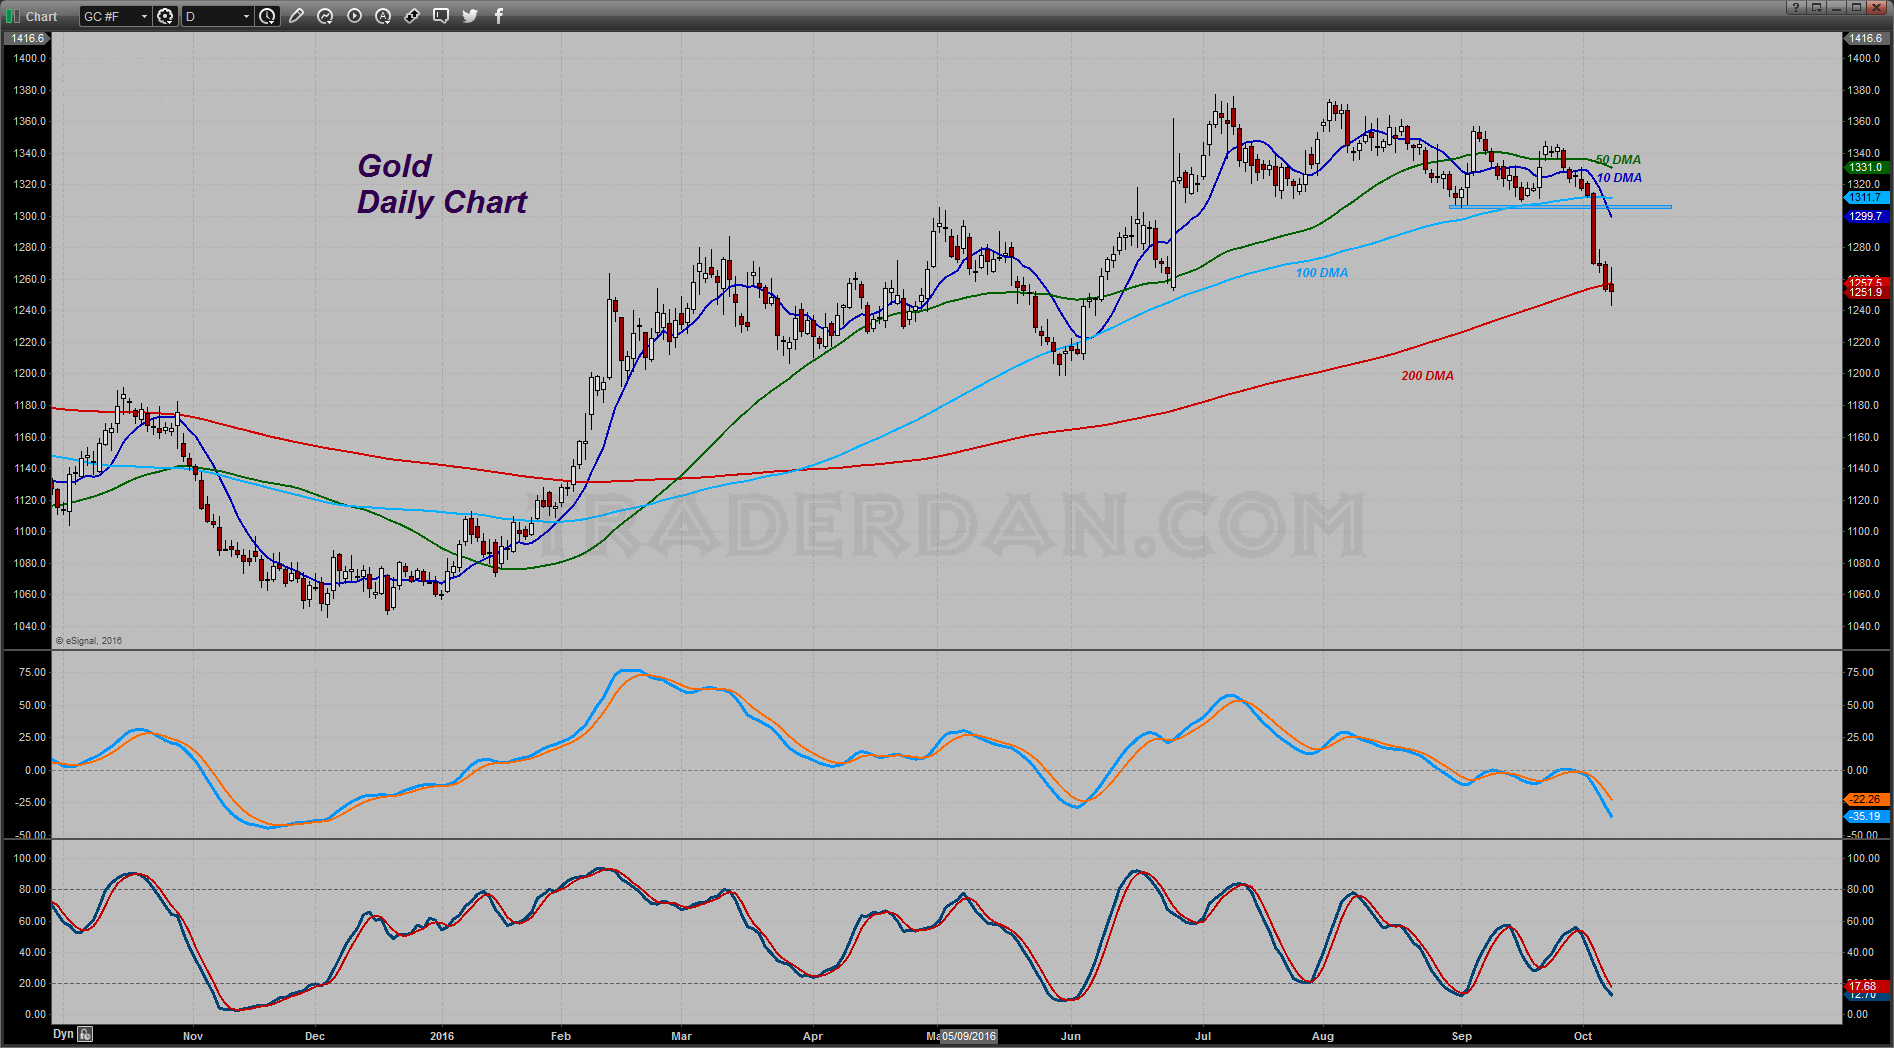Screen dimensions: 1894x1048
Task: Close the chart window
Action: pos(1878,7)
